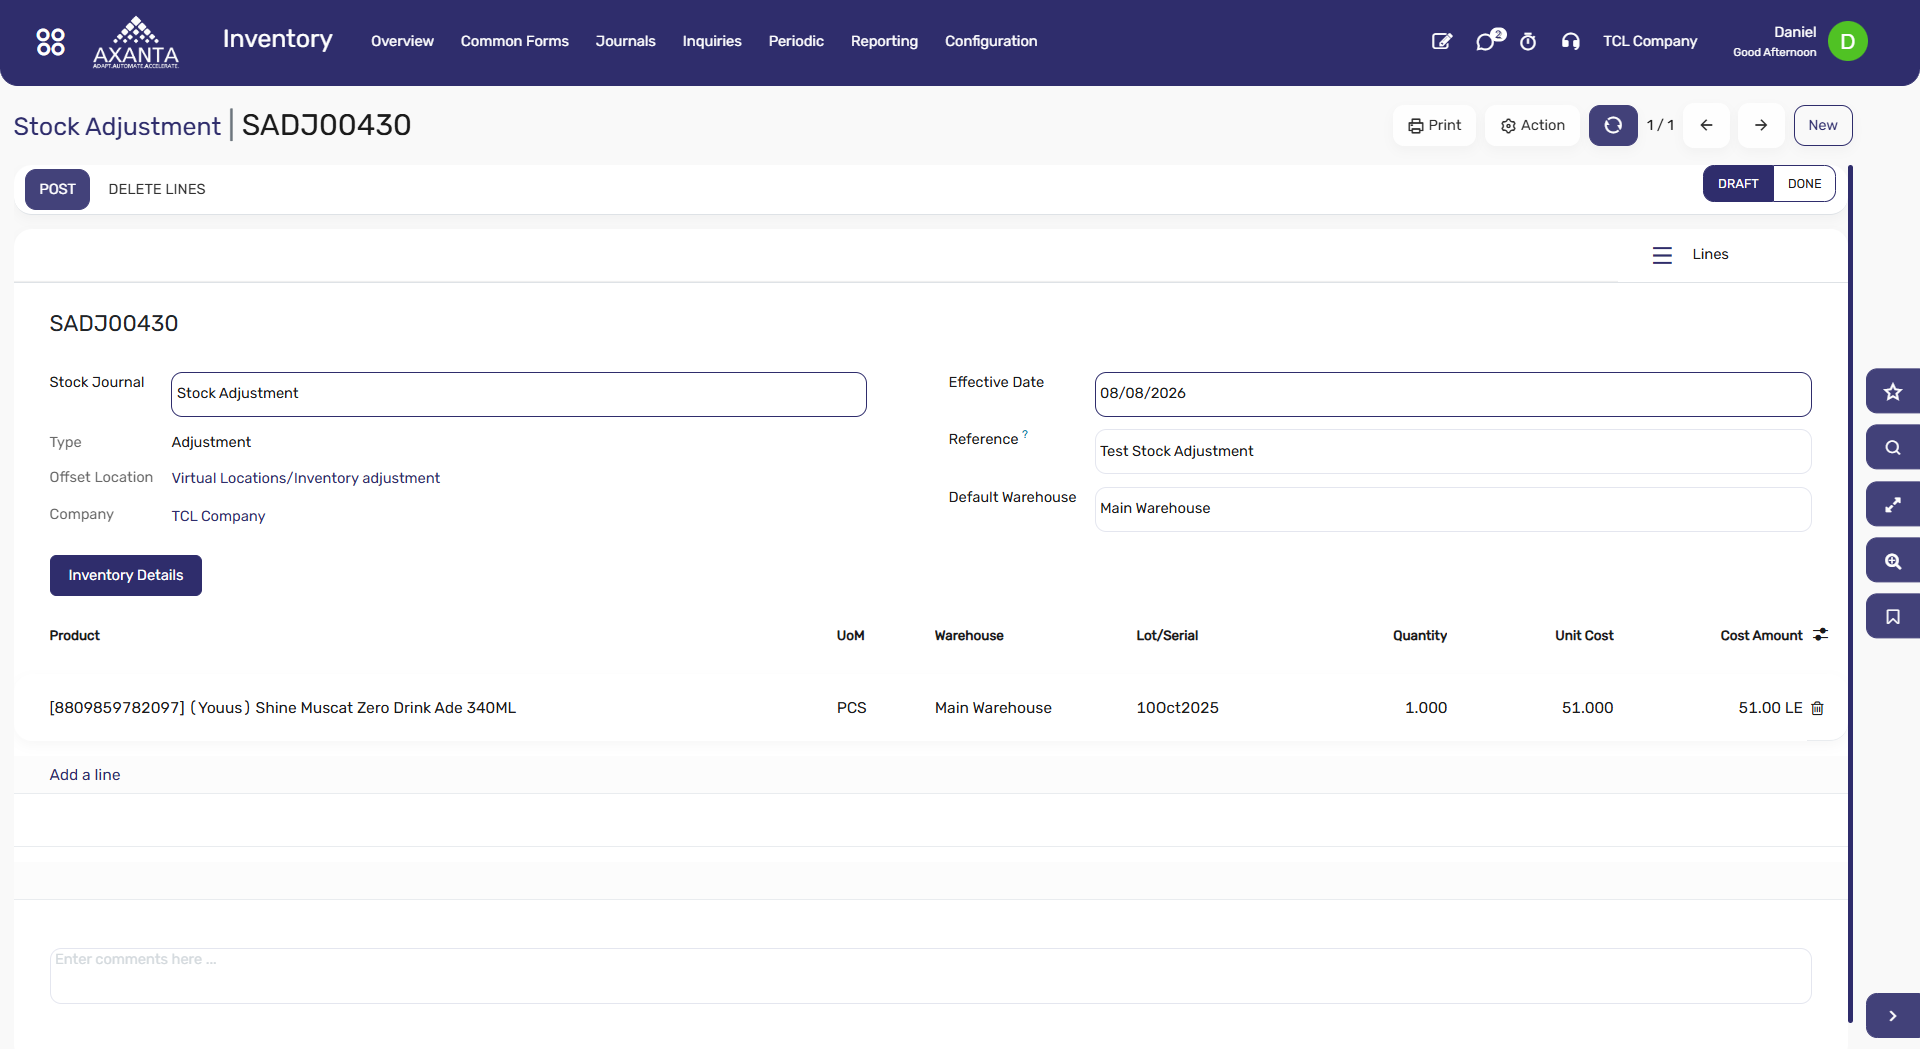This screenshot has height=1049, width=1920.
Task: Go to next record arrow
Action: click(1761, 125)
